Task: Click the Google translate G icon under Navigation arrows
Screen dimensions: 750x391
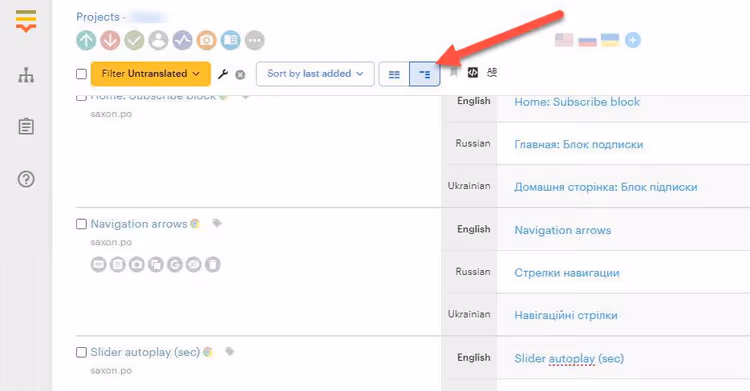Action: 175,264
